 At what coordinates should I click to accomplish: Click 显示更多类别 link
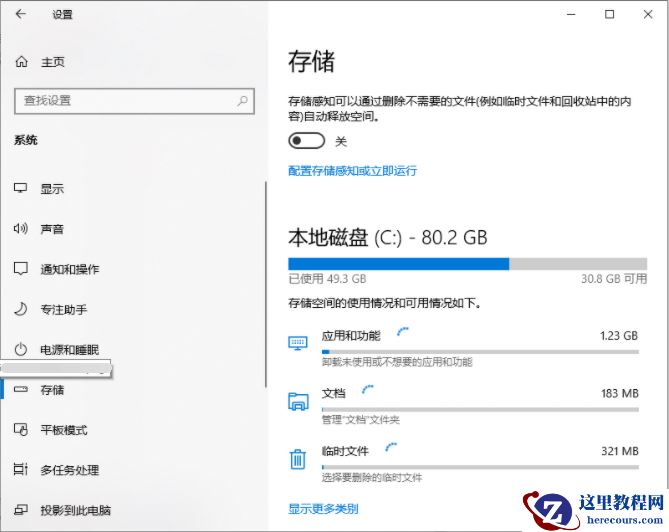[x=323, y=509]
